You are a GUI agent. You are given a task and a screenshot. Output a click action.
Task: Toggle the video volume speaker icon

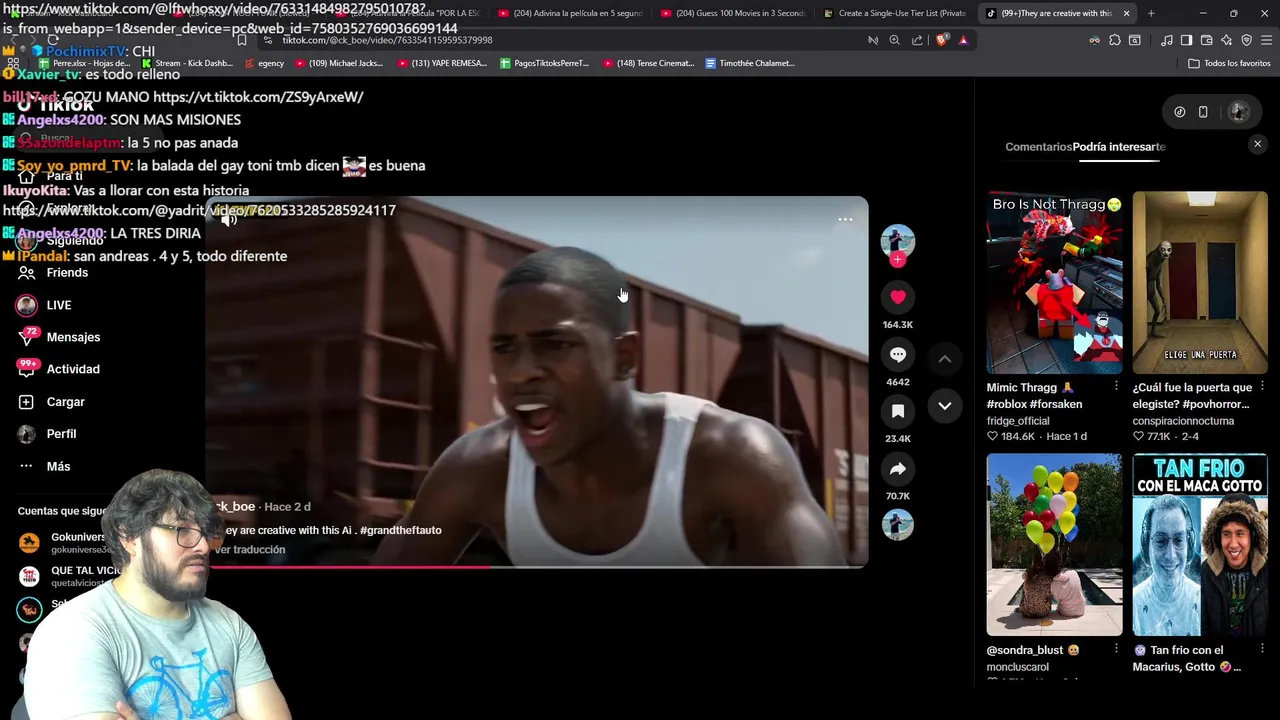click(x=229, y=219)
